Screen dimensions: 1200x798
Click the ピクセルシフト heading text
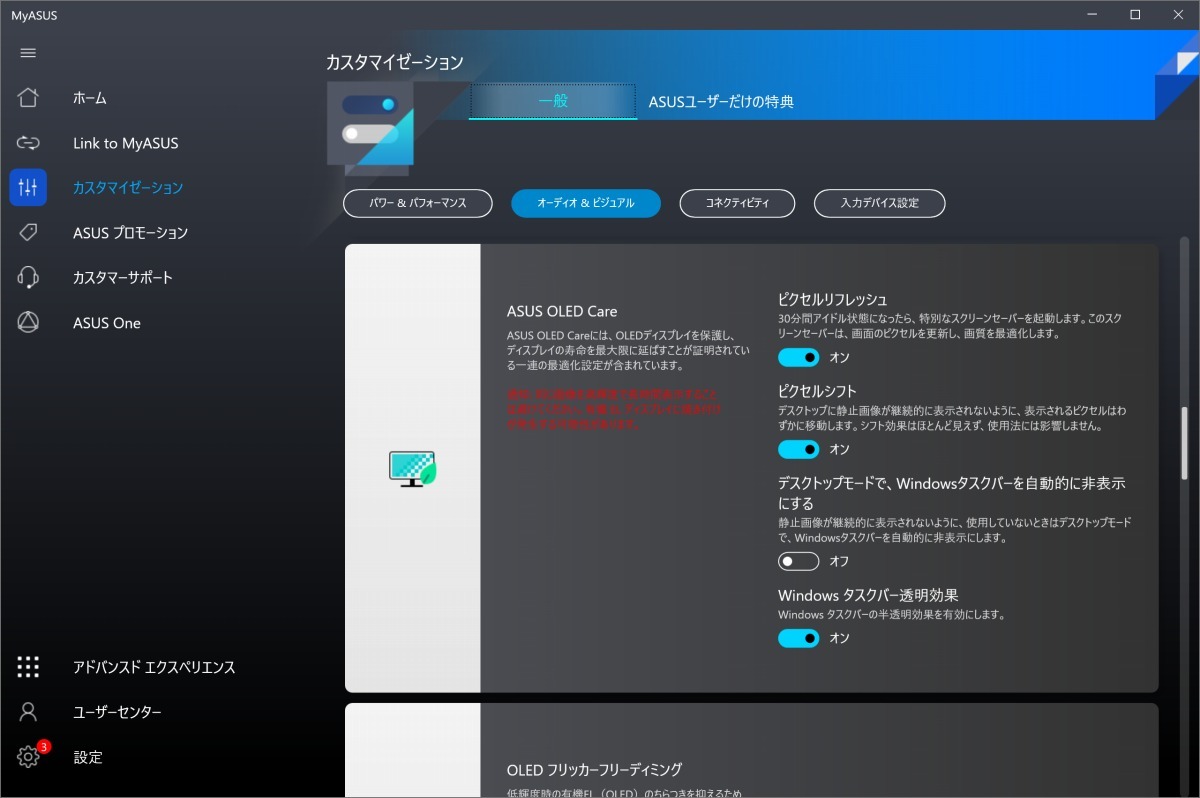pyautogui.click(x=817, y=391)
